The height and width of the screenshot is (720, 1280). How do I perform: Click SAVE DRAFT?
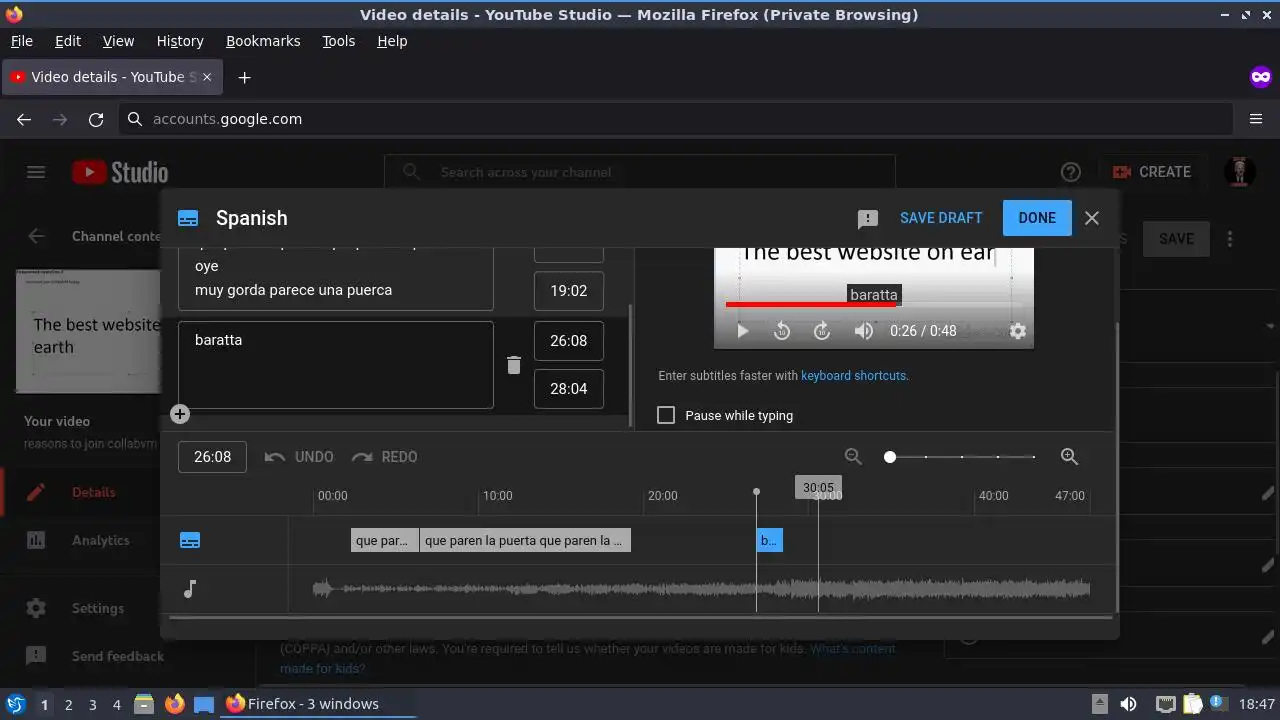[941, 218]
